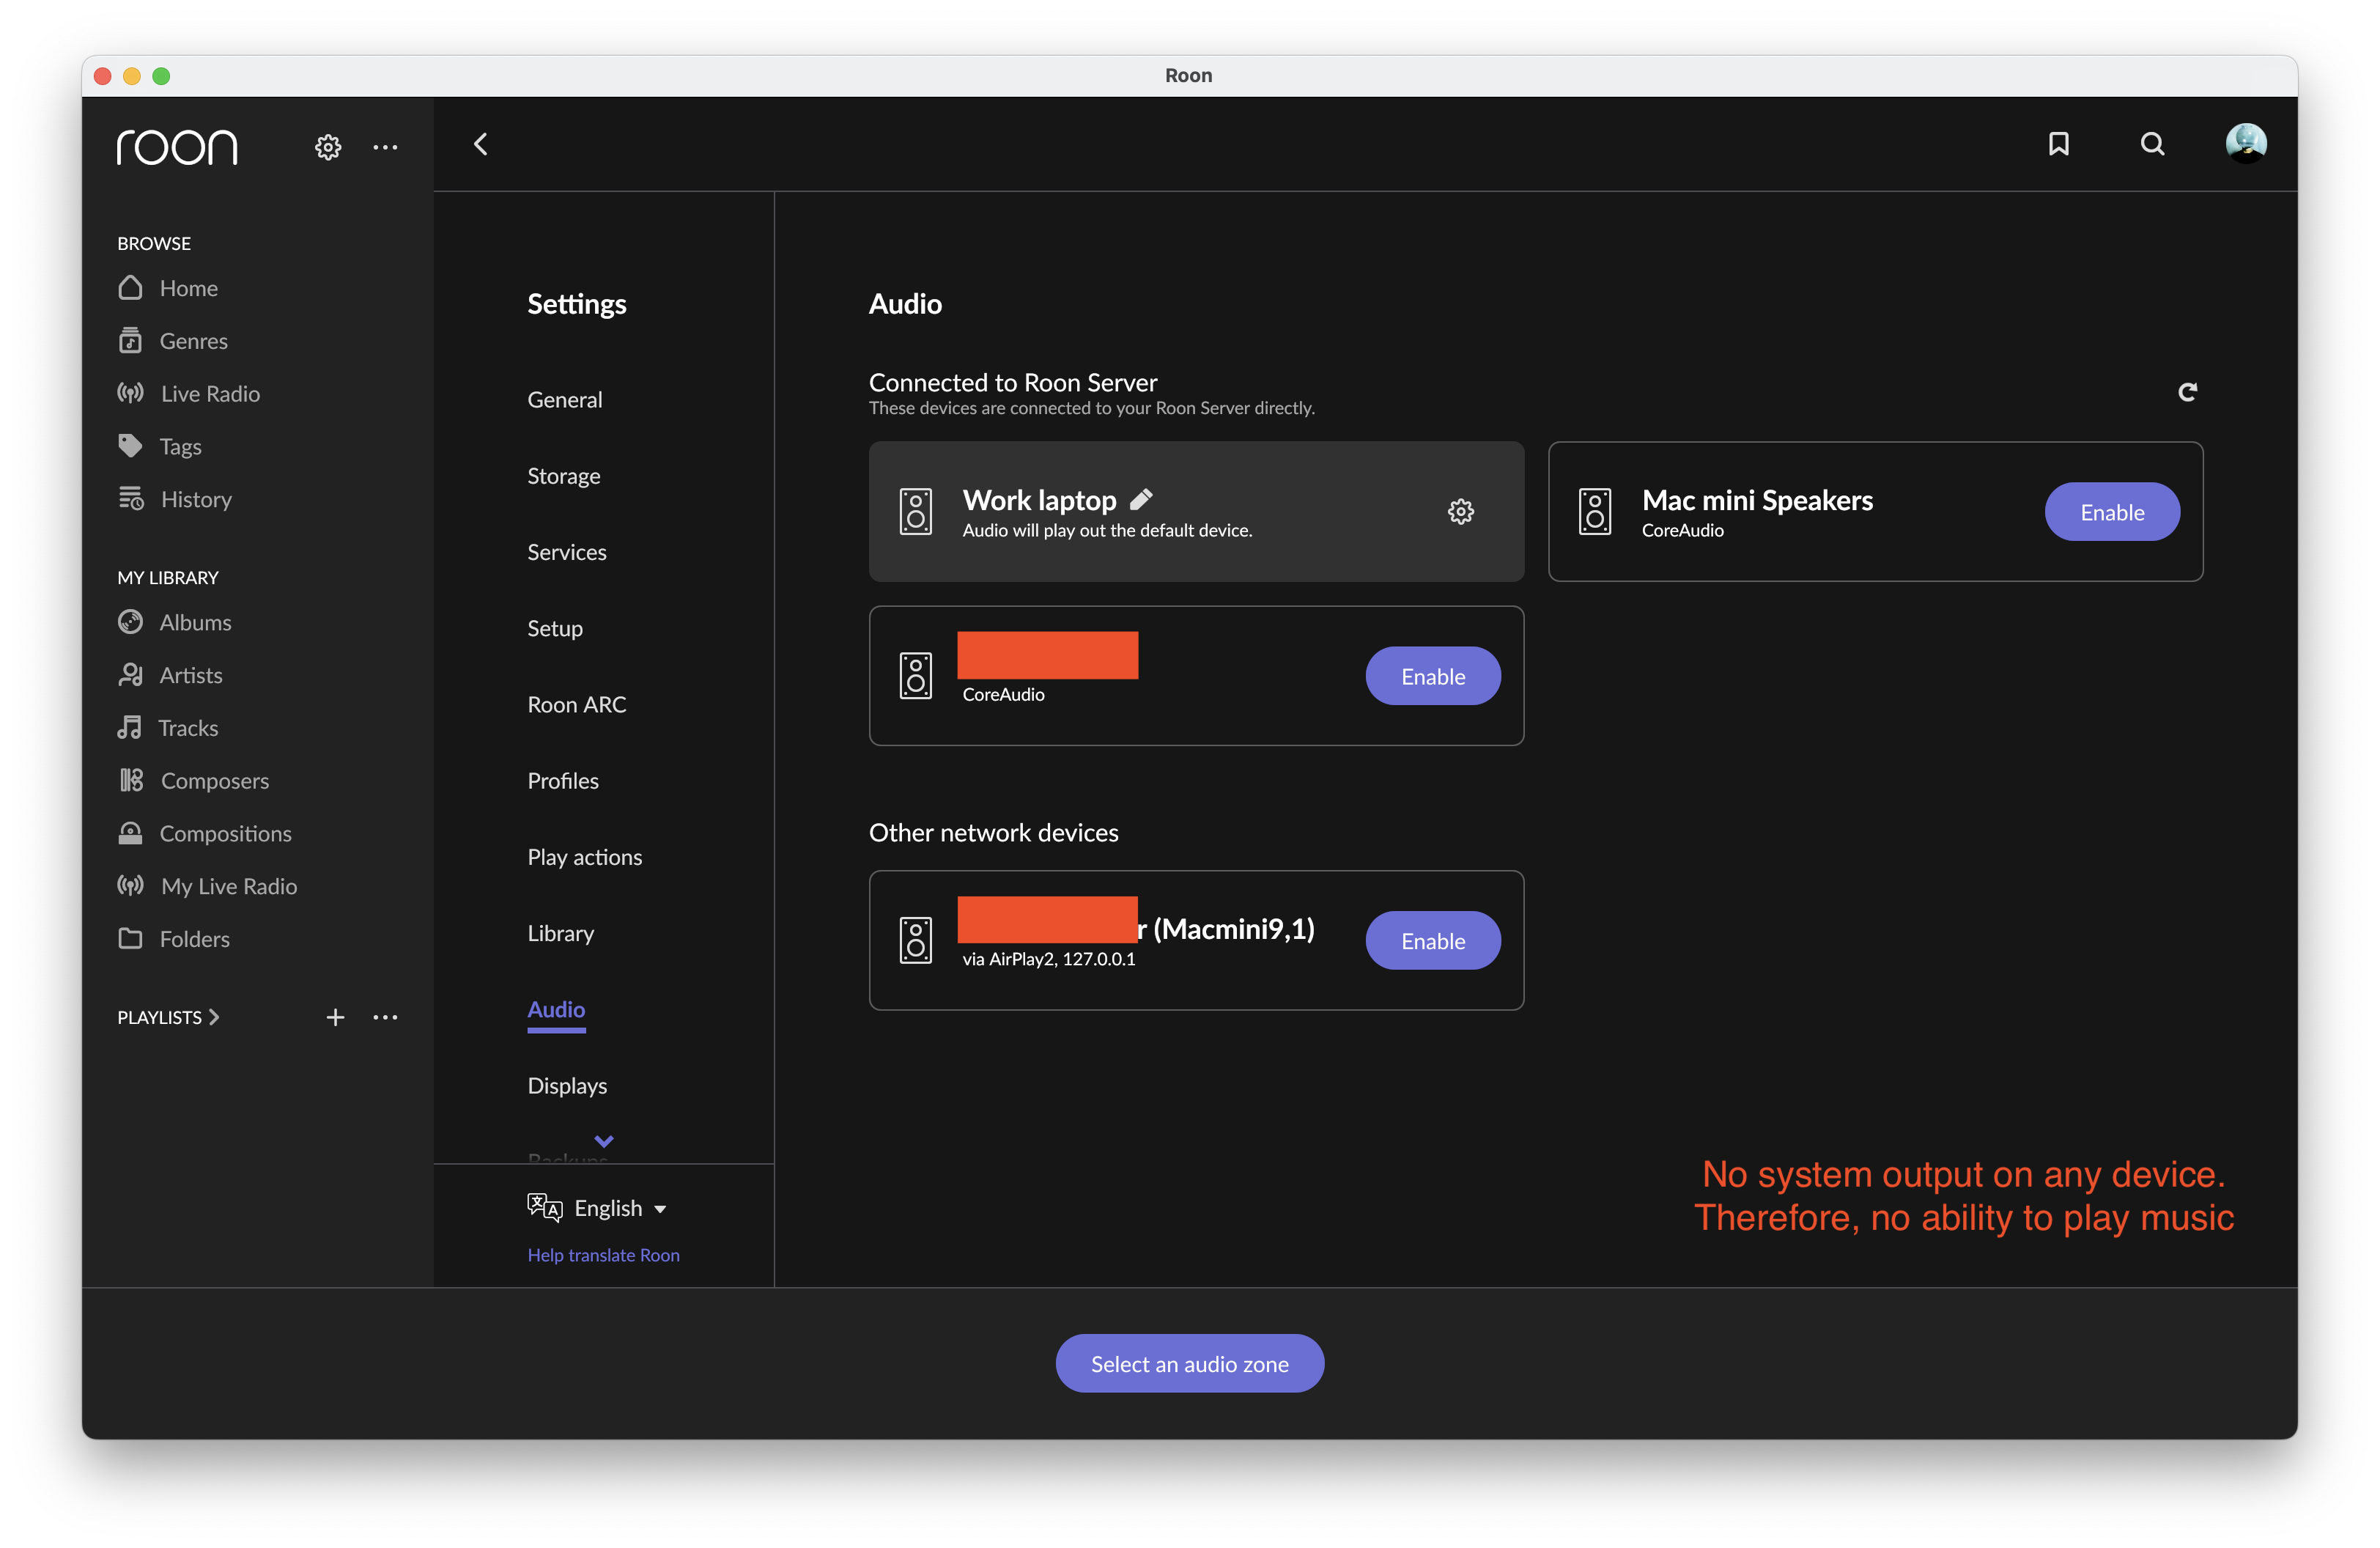Switch to Profiles settings tab
Screen dimensions: 2380x1548
tap(563, 781)
